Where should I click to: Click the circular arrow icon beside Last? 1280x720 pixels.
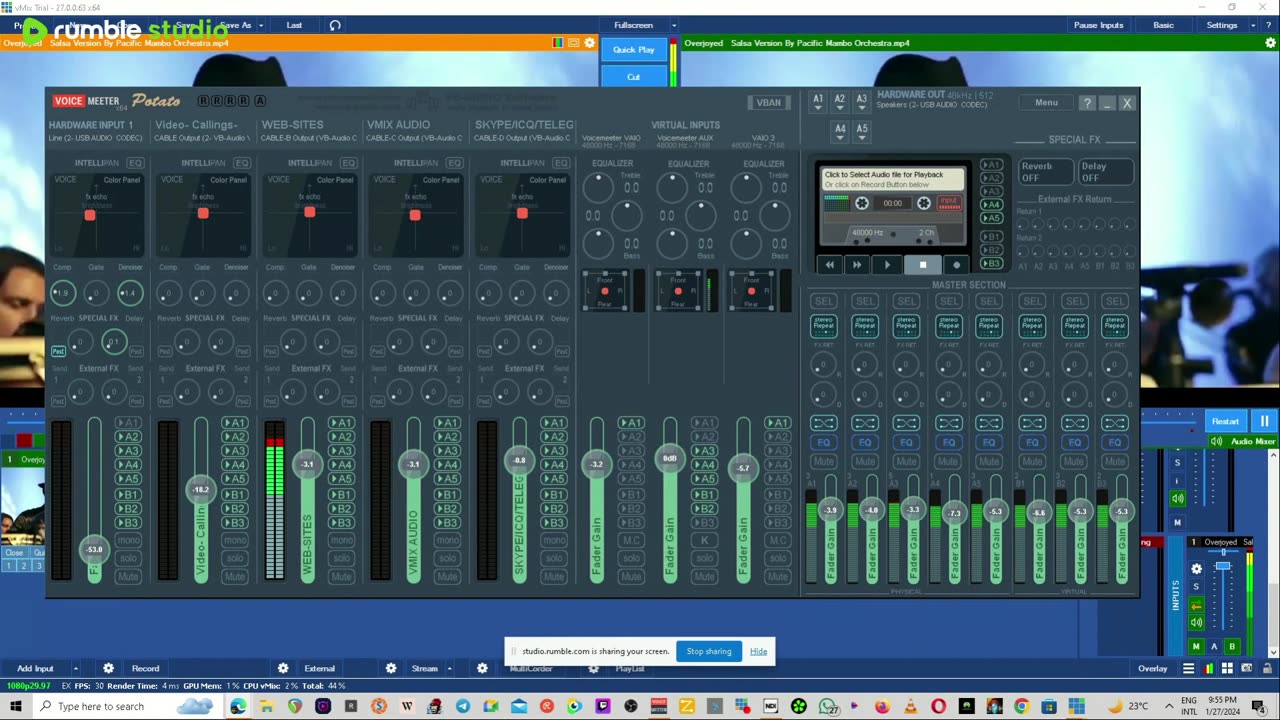tap(335, 25)
